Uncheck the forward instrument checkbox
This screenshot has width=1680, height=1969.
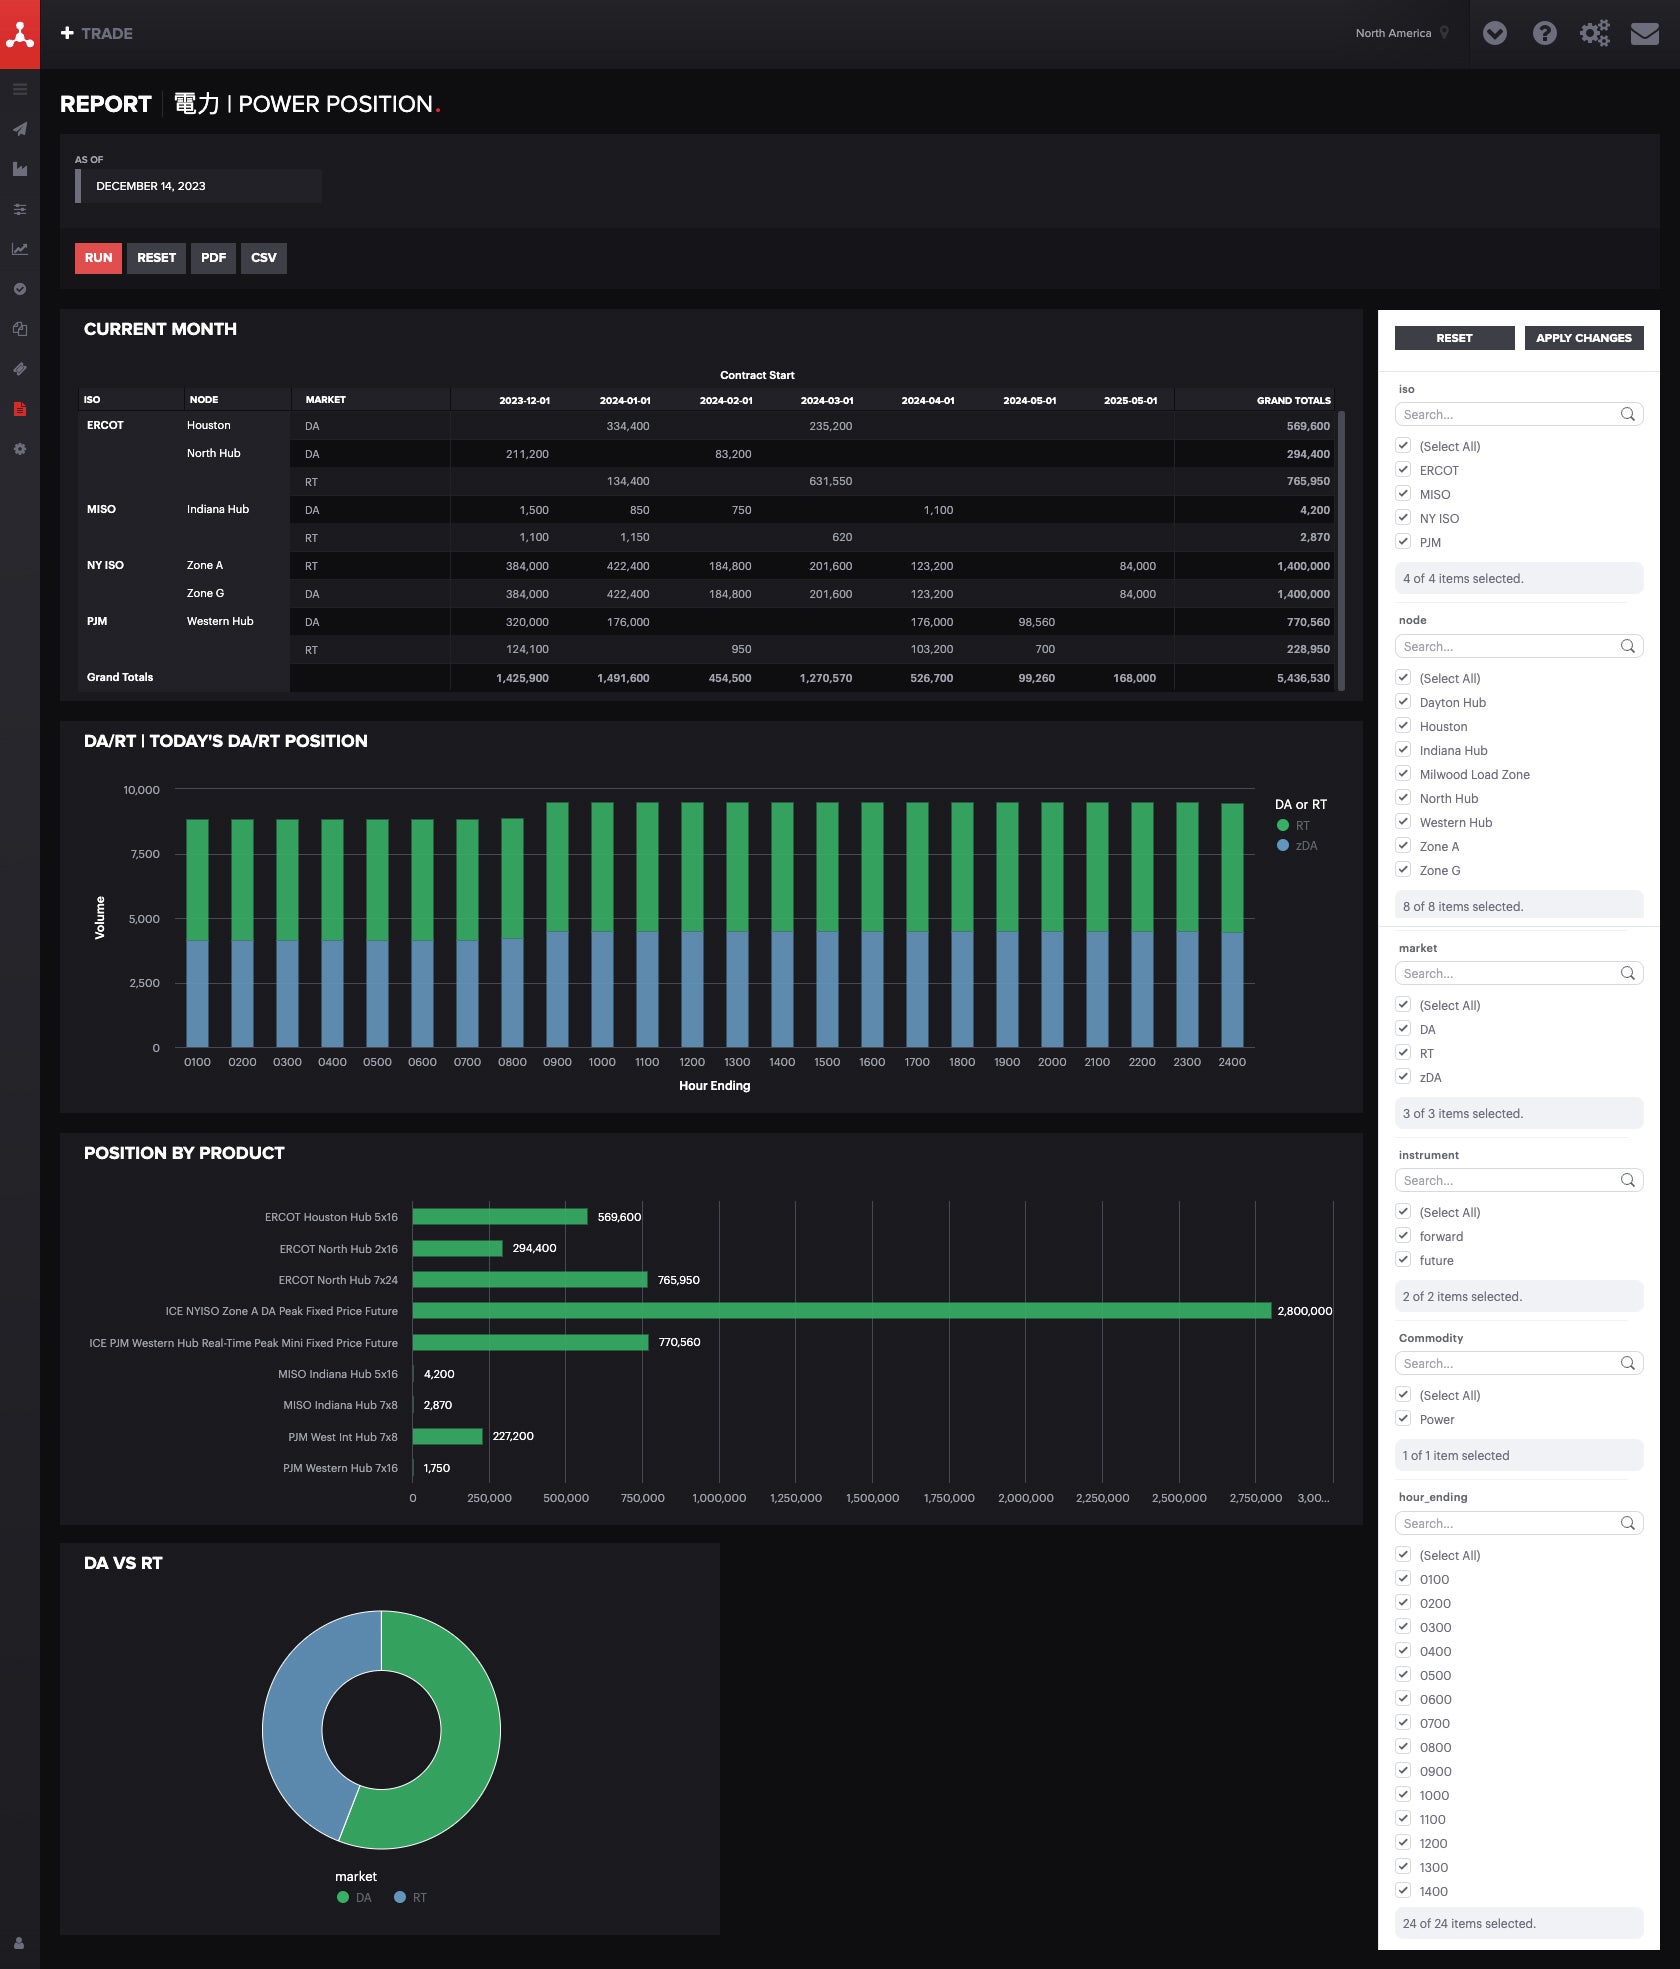pyautogui.click(x=1404, y=1235)
